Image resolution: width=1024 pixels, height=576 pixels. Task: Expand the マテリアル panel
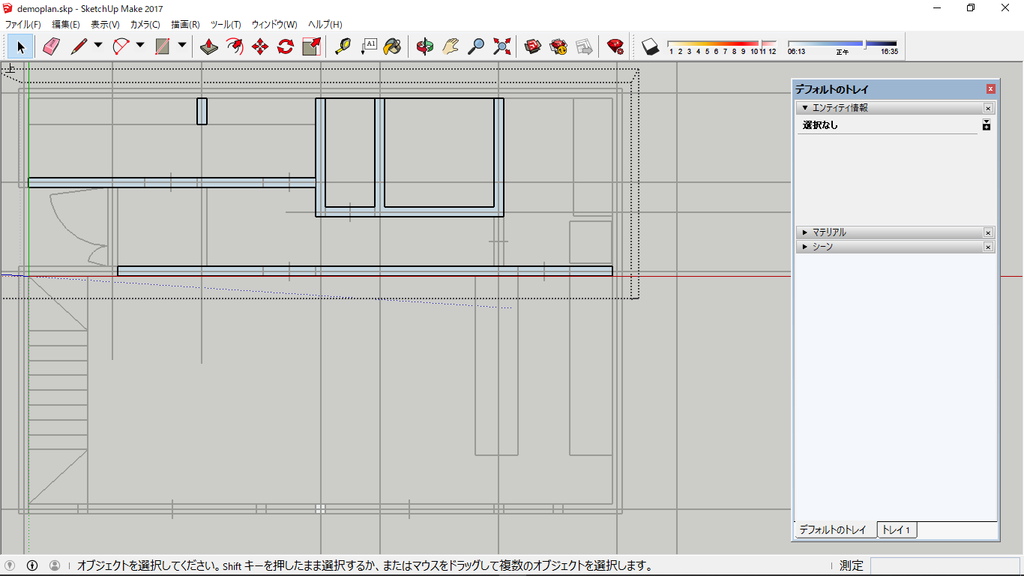(805, 232)
